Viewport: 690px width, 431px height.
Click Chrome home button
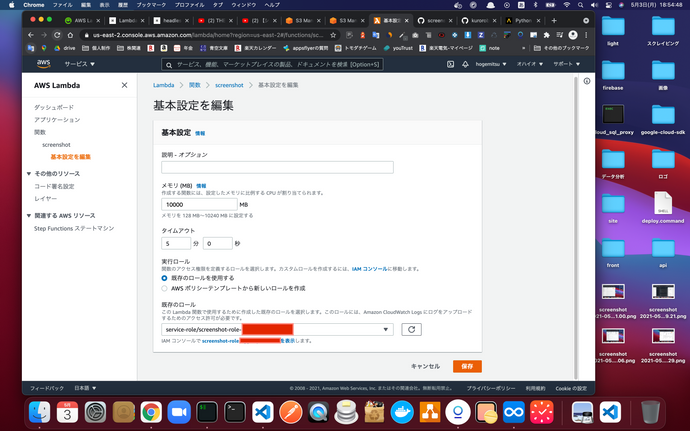tap(70, 35)
